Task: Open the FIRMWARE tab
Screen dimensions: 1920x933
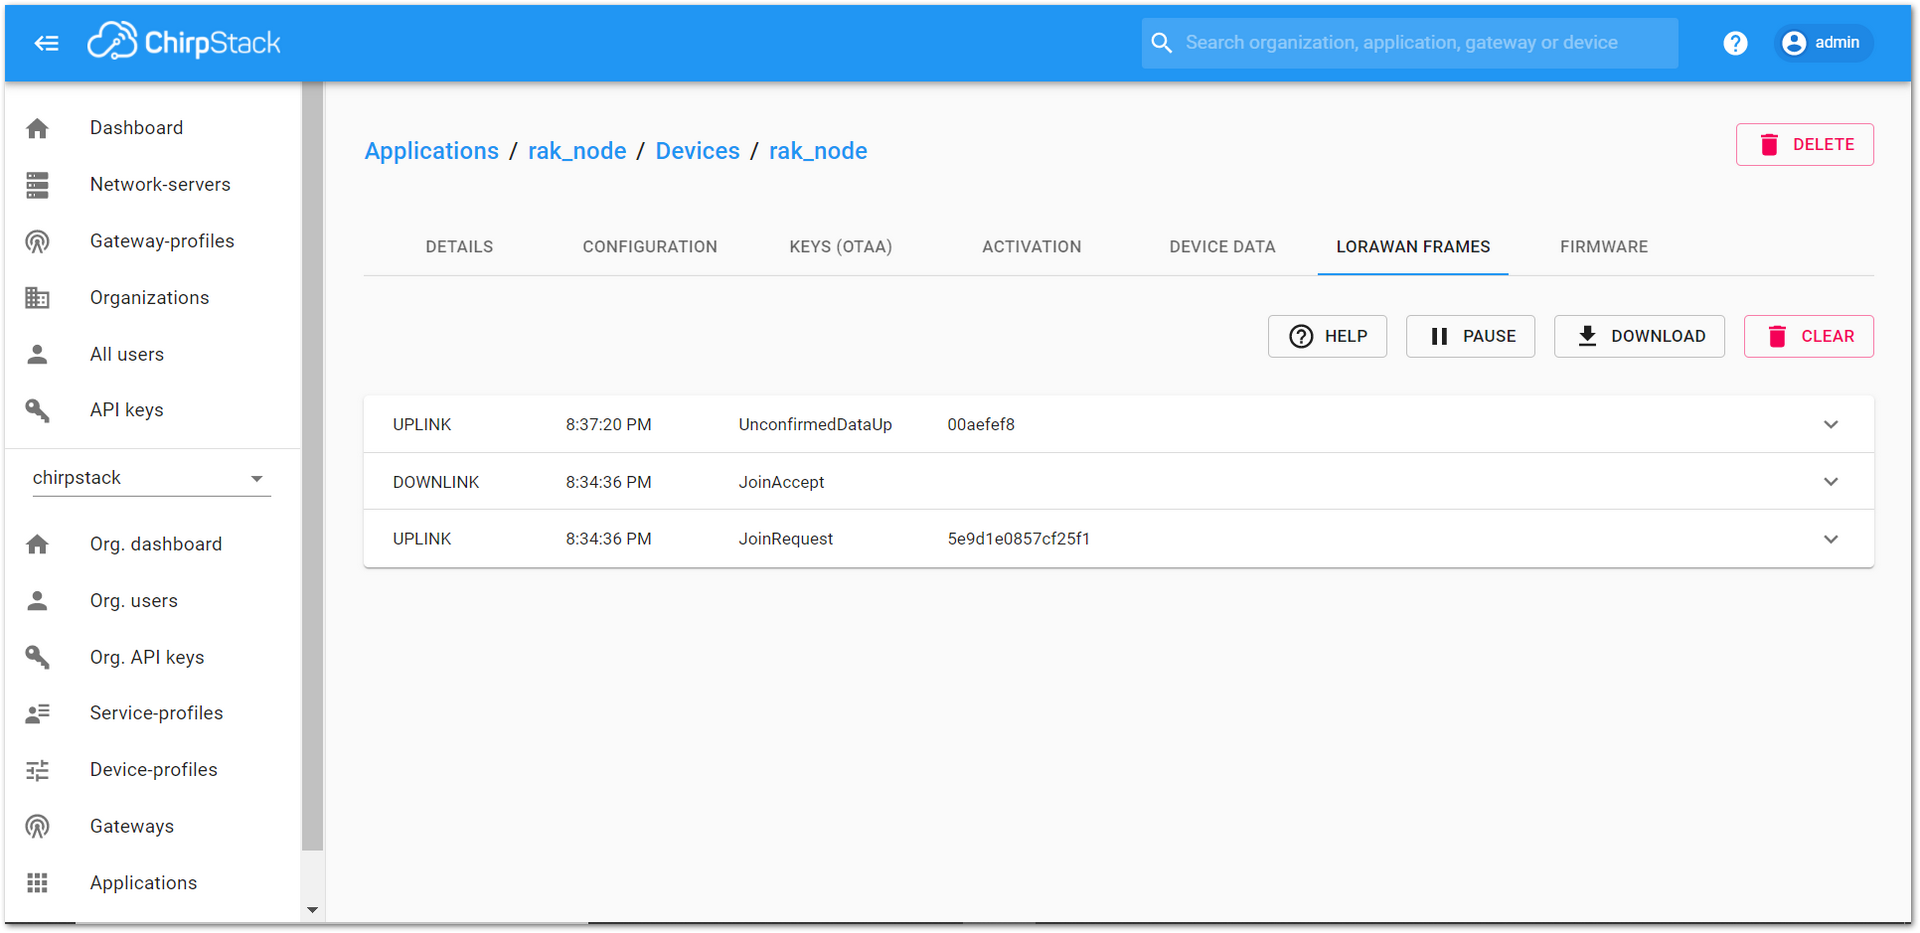Action: click(x=1604, y=247)
